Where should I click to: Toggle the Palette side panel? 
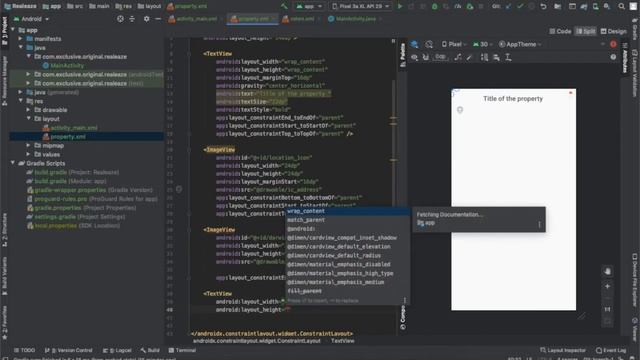pyautogui.click(x=402, y=56)
